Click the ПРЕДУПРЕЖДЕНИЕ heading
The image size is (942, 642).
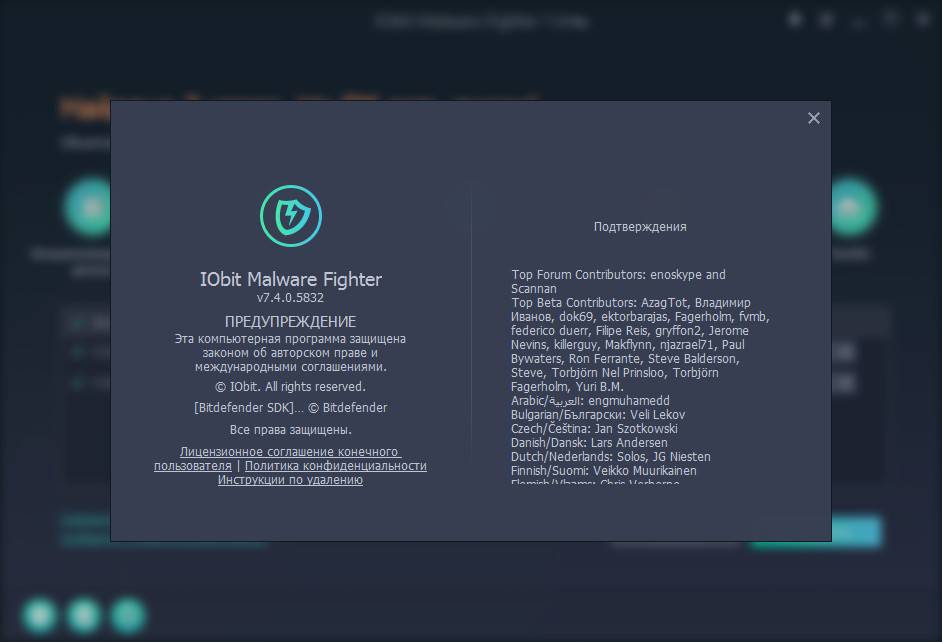(x=290, y=321)
